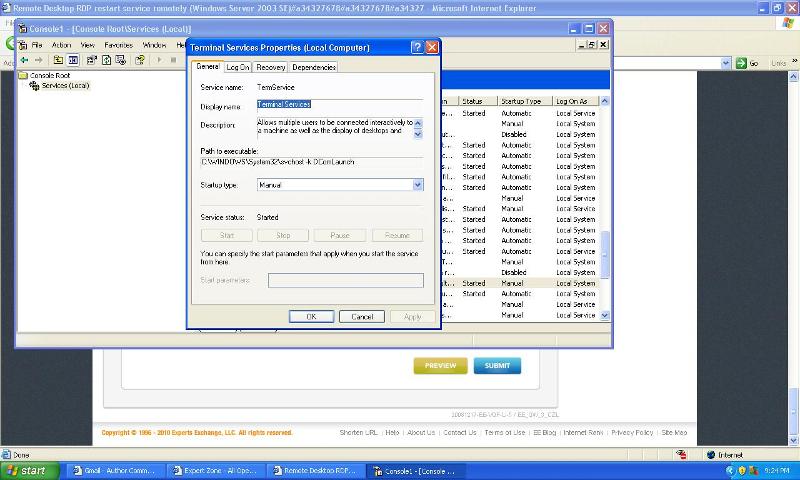Click the Services (Local) gear icon in the tree
This screenshot has height=480, width=800.
tap(34, 86)
